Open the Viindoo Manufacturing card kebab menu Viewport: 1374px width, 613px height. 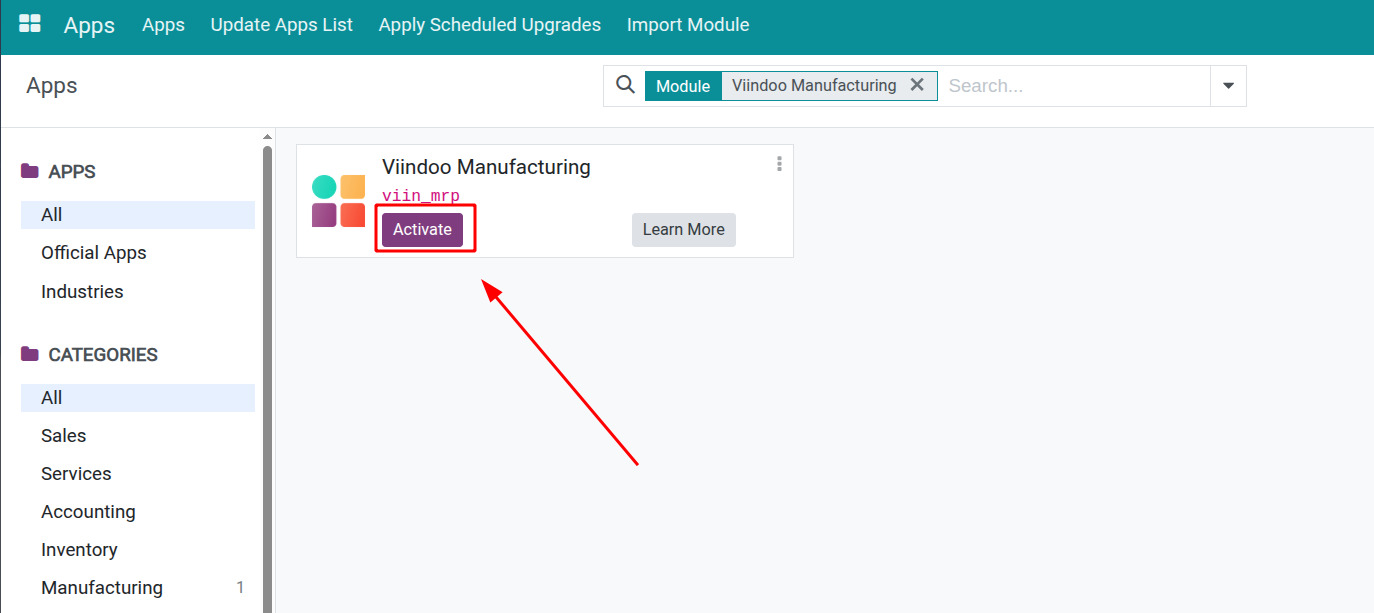779,165
